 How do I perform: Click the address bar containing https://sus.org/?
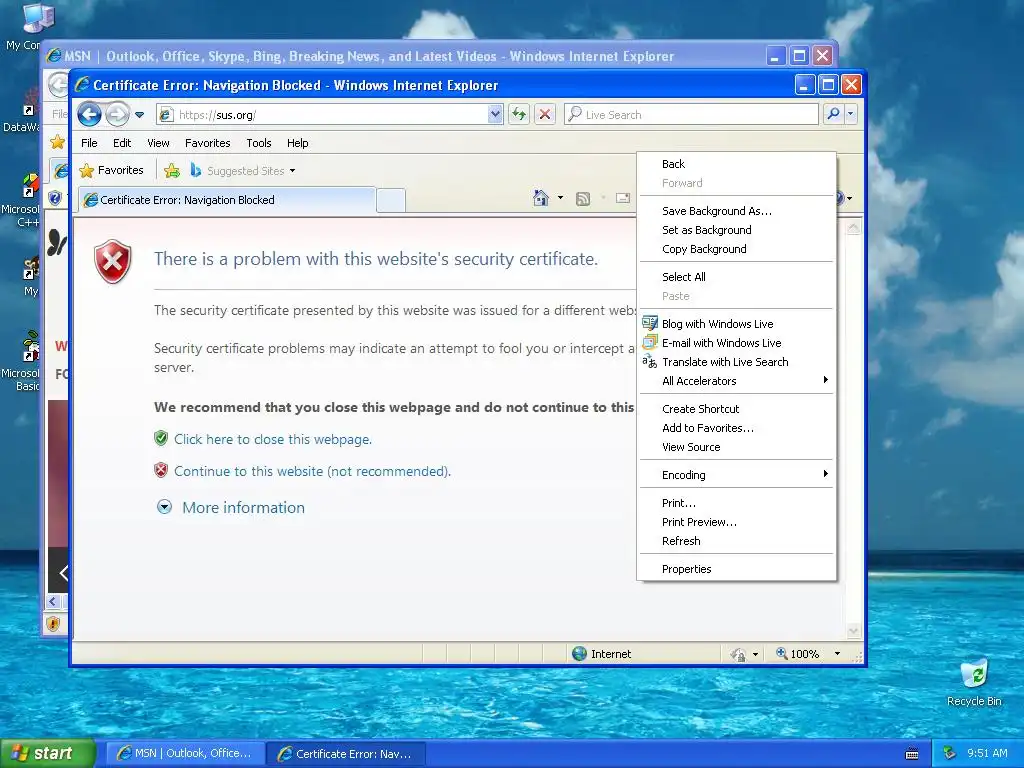pos(331,115)
